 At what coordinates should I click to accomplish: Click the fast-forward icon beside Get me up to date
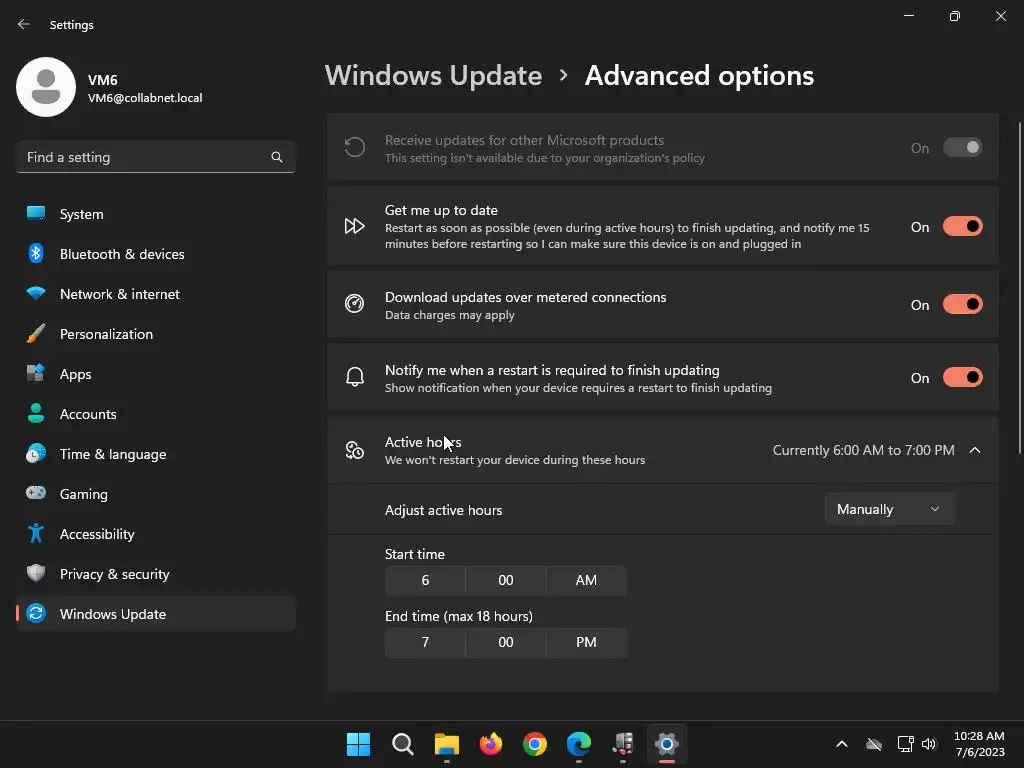click(355, 226)
